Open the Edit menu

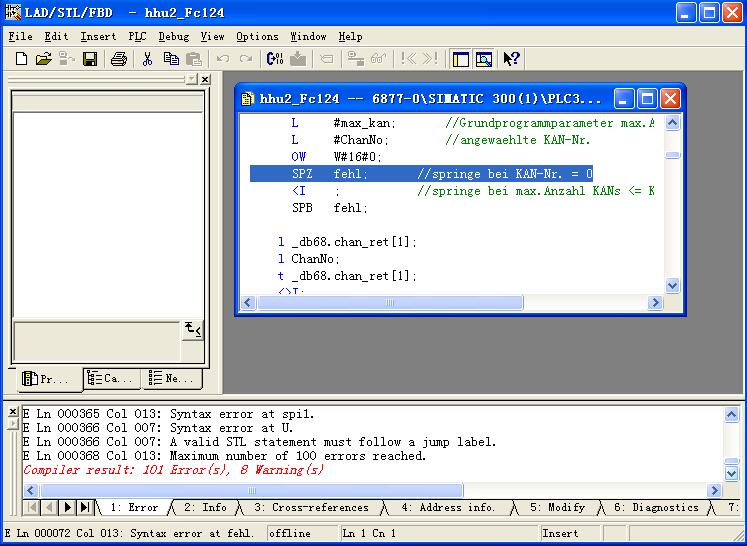coord(56,36)
